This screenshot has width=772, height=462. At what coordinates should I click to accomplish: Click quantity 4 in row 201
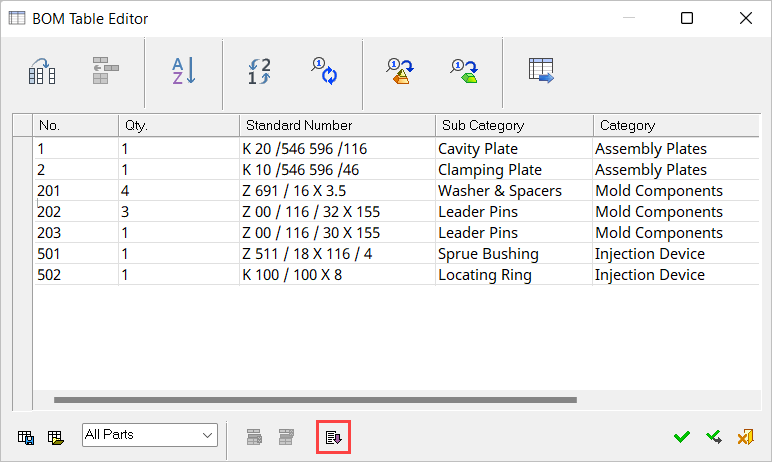[179, 191]
